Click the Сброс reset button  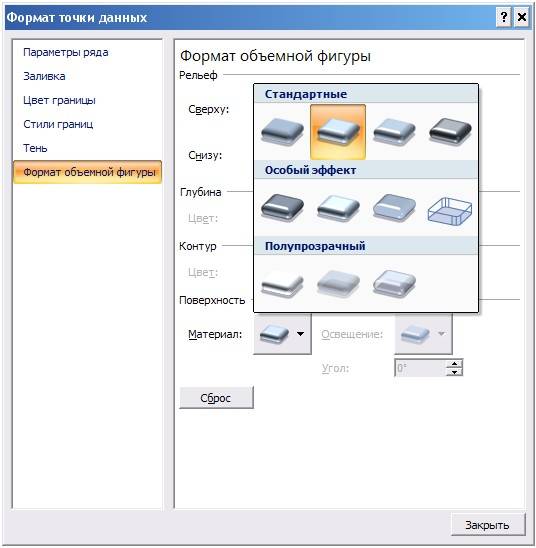tap(216, 398)
